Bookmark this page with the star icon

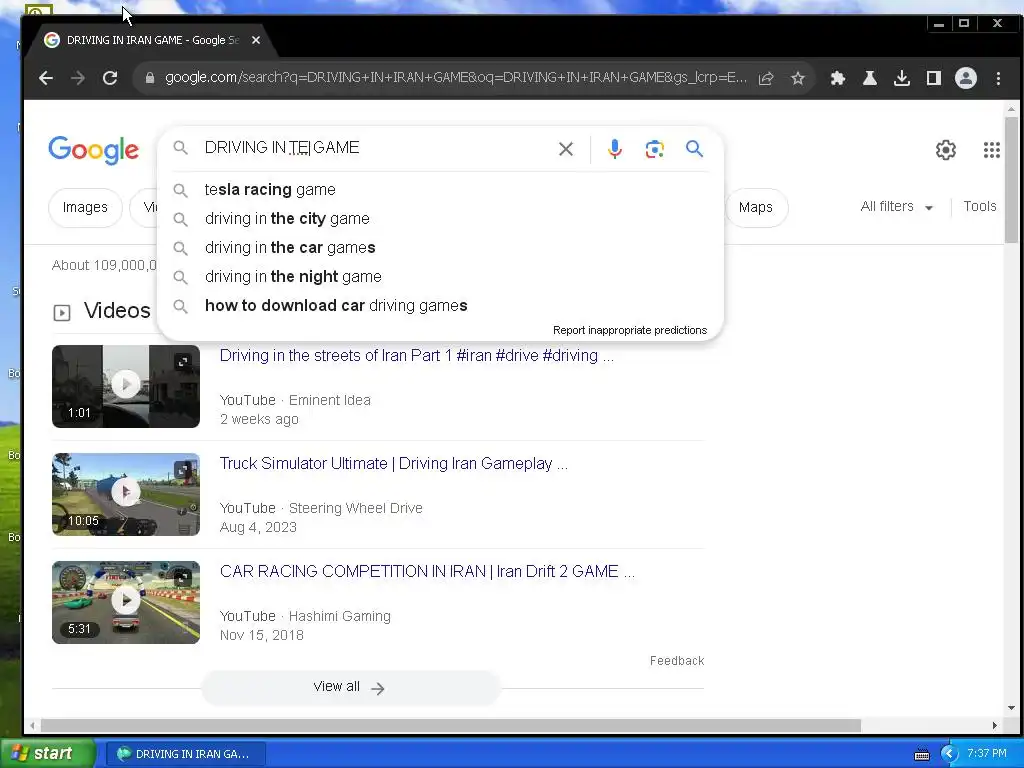click(797, 78)
